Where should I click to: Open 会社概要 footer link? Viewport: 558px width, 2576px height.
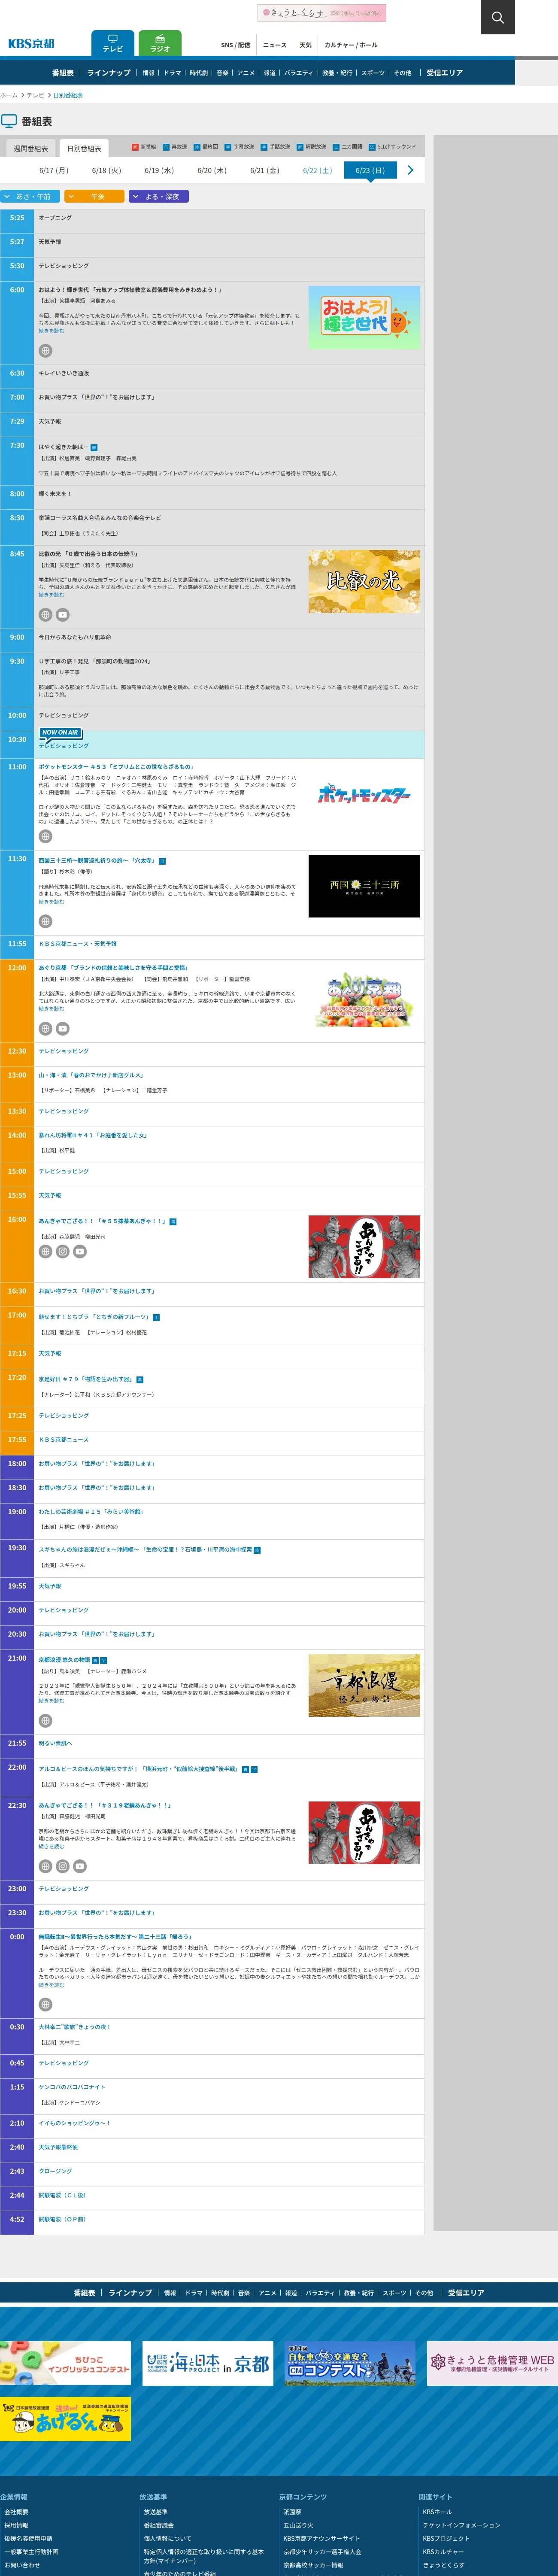click(x=16, y=2511)
